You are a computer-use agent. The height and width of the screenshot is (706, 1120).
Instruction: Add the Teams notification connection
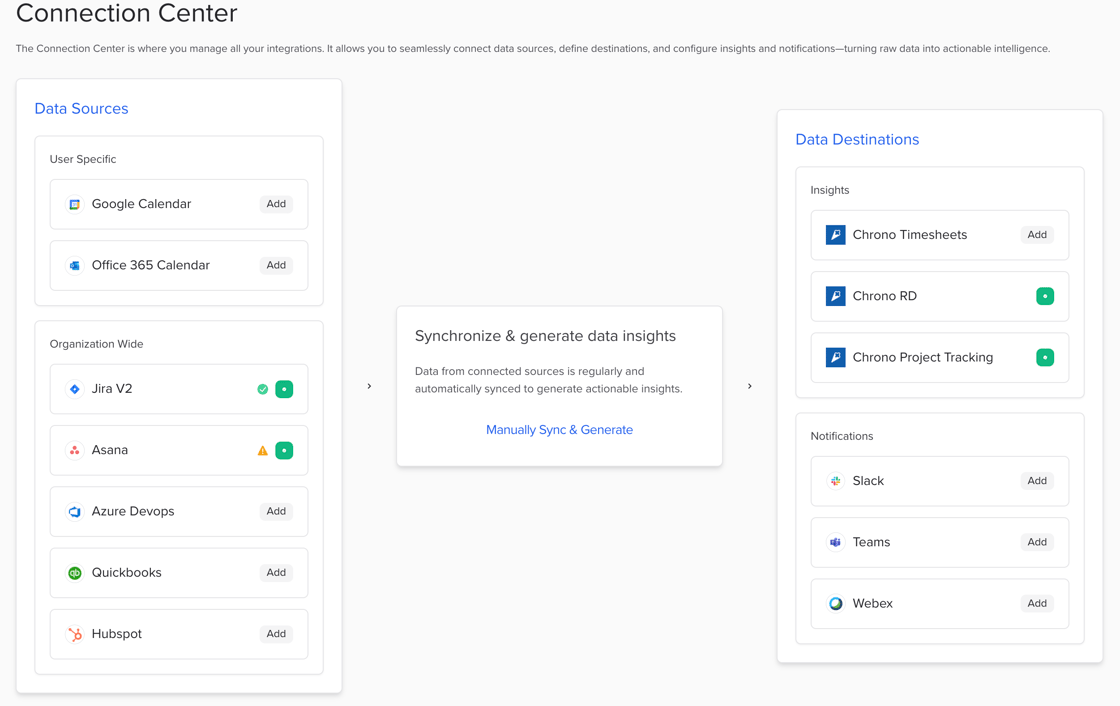pyautogui.click(x=1037, y=542)
